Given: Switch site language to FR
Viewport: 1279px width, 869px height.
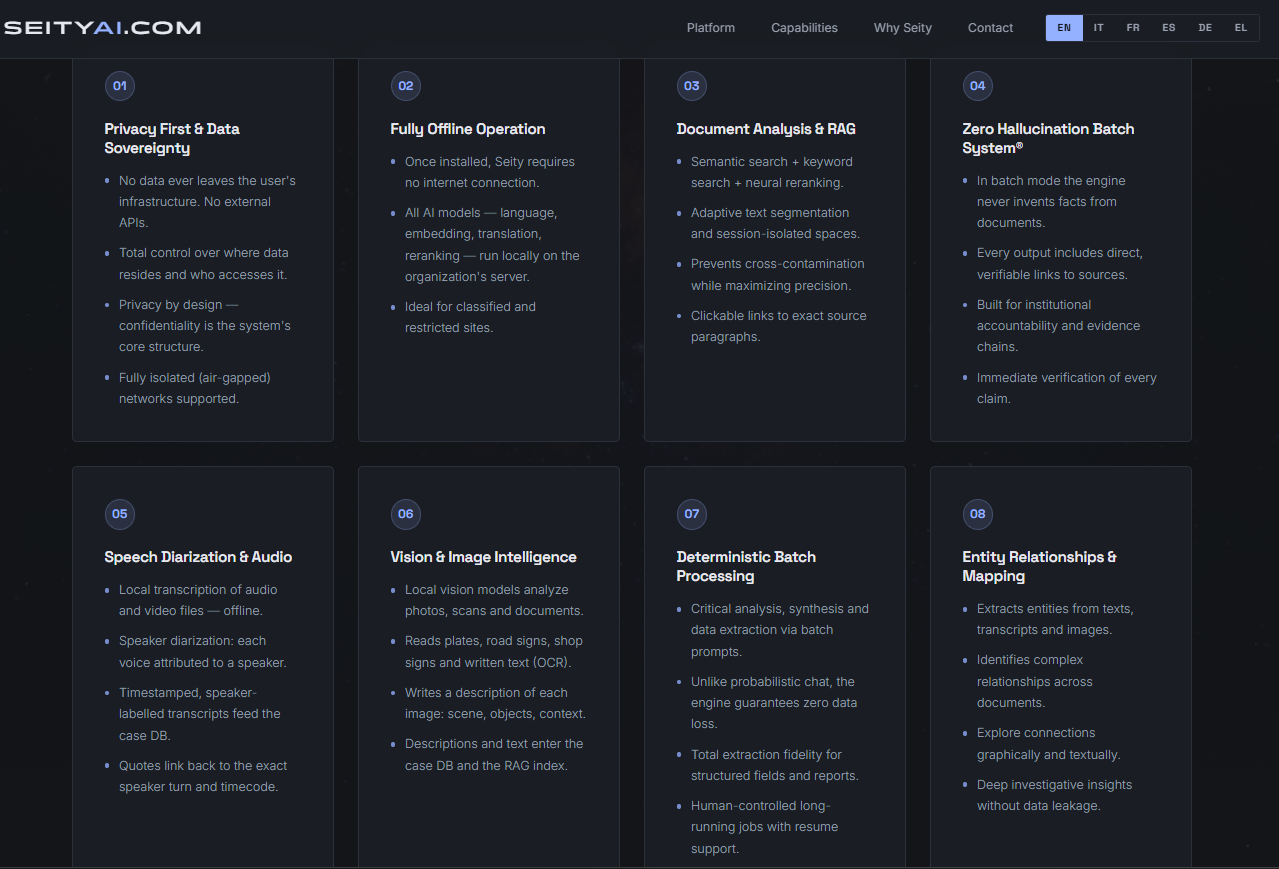Looking at the screenshot, I should (1133, 28).
